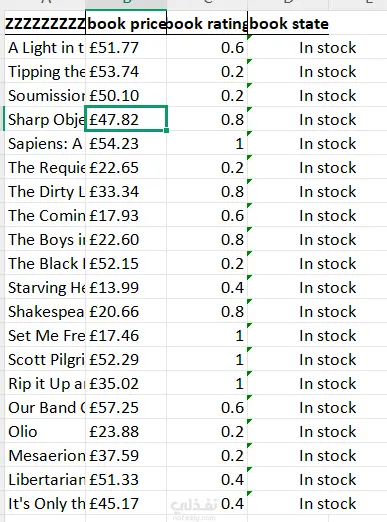Select the rating cell beside £54.23
The height and width of the screenshot is (522, 387).
tap(207, 143)
